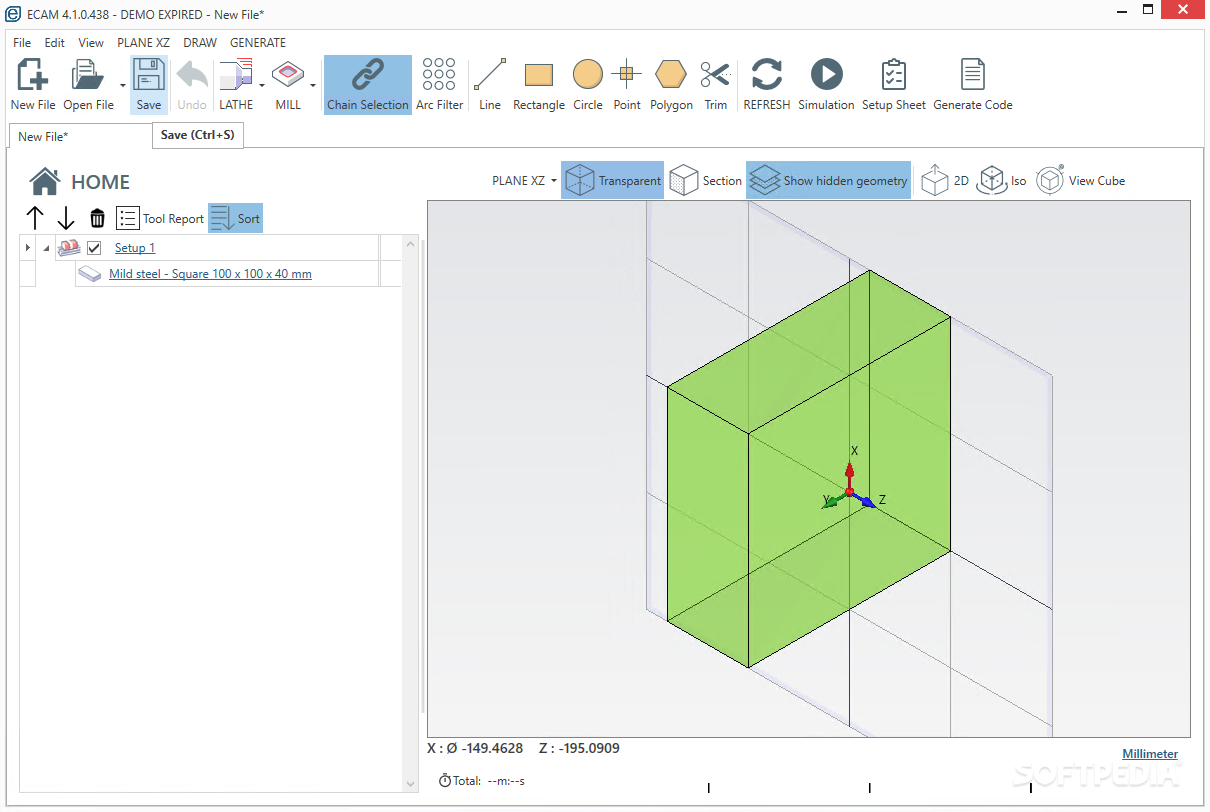Toggle Chain Selection mode
Viewport: 1210px width, 812px height.
coord(368,85)
